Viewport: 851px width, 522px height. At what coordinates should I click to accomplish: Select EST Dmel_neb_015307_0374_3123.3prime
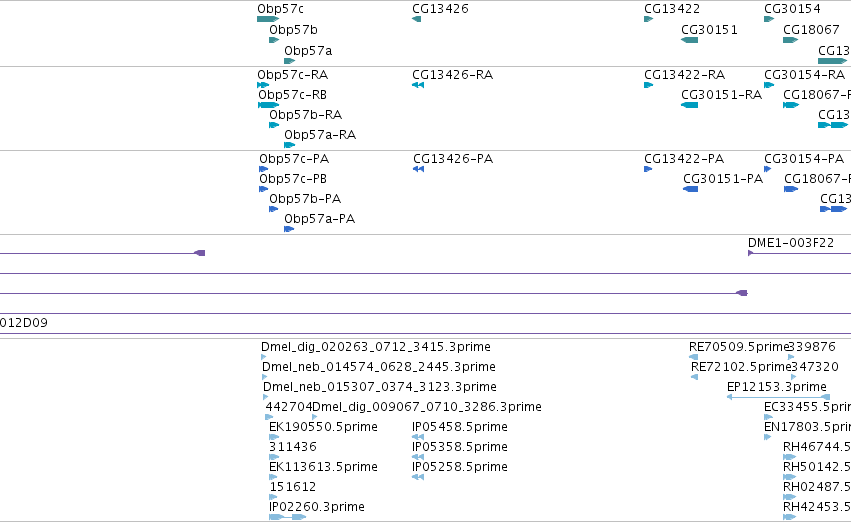pos(380,387)
